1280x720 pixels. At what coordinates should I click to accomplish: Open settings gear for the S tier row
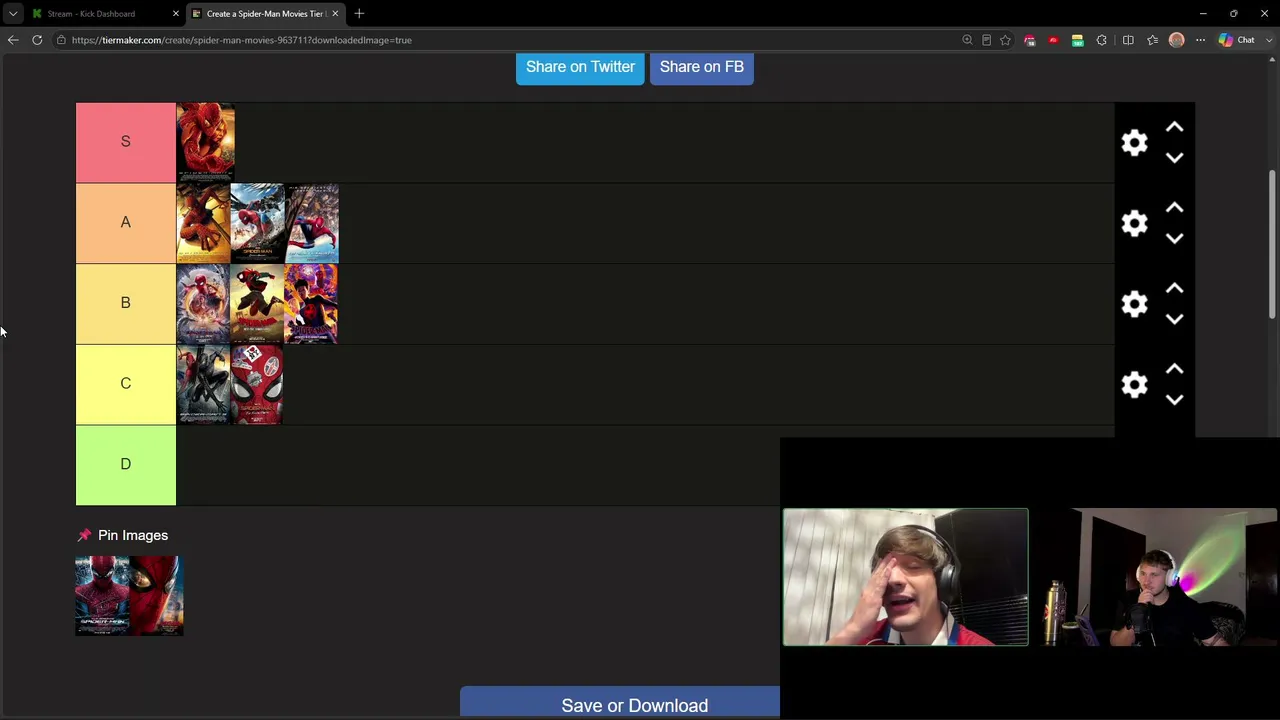click(x=1134, y=142)
